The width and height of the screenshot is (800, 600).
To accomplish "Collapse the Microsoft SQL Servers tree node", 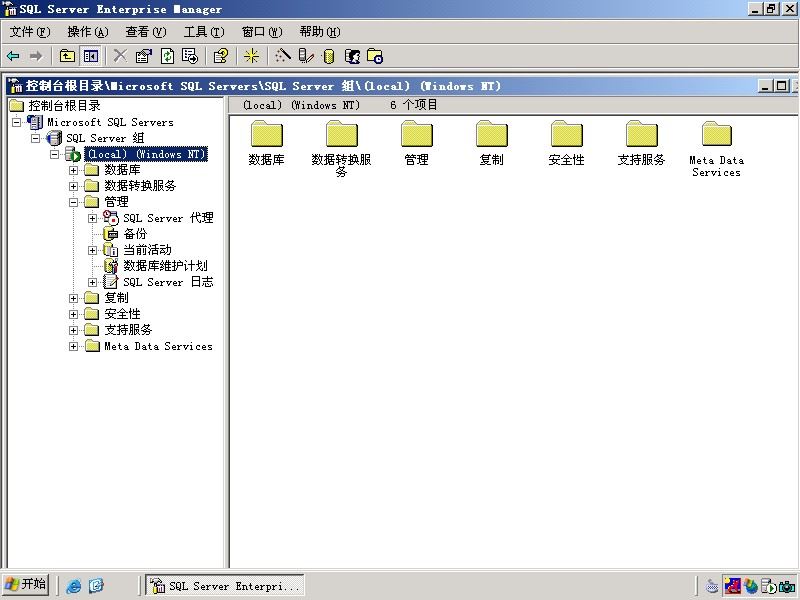I will [x=17, y=122].
